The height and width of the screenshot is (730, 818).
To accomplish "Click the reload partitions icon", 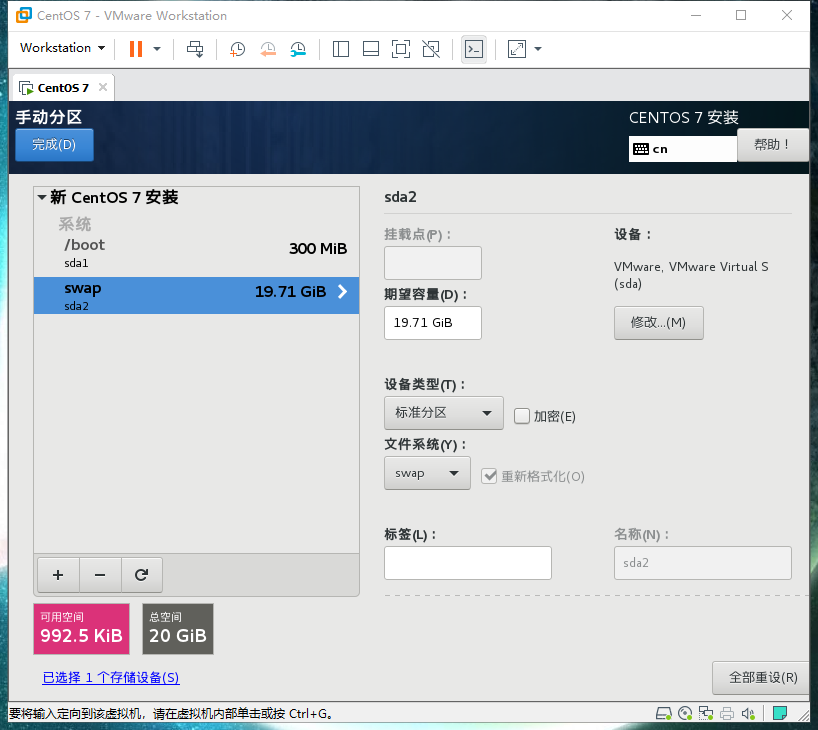I will (141, 575).
